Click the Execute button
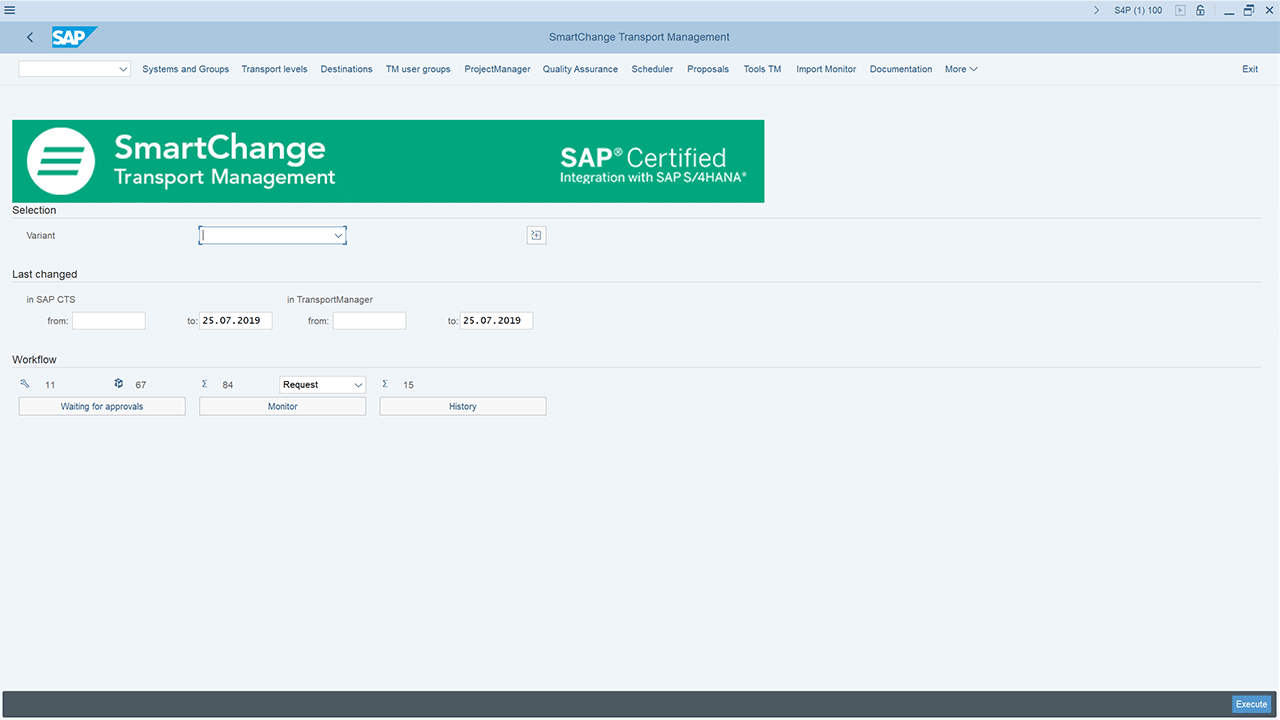The width and height of the screenshot is (1280, 720). click(x=1251, y=704)
